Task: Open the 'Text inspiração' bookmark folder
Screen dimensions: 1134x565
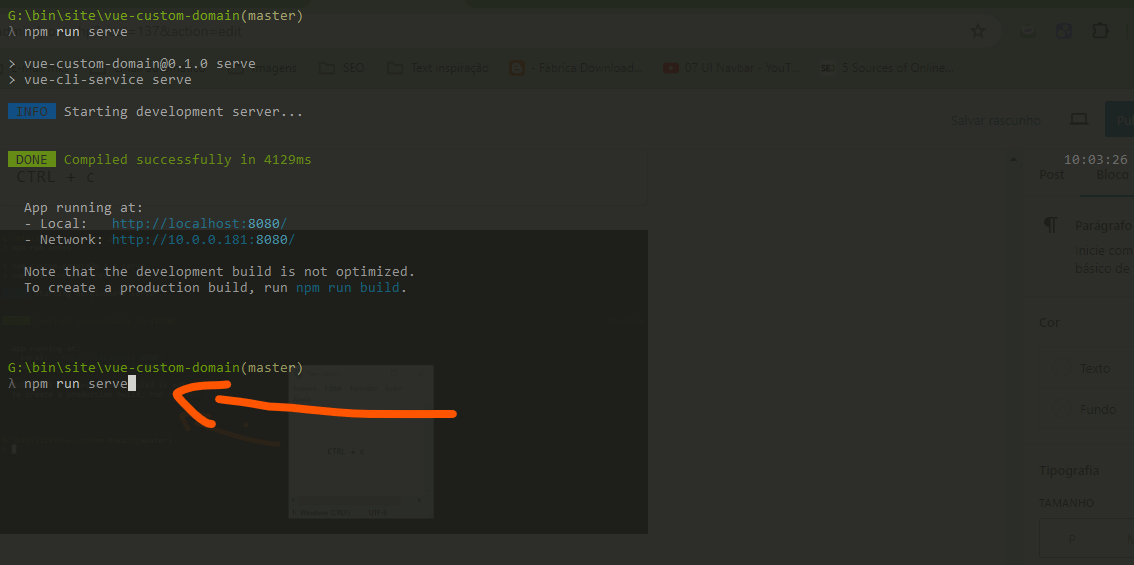Action: pyautogui.click(x=438, y=68)
